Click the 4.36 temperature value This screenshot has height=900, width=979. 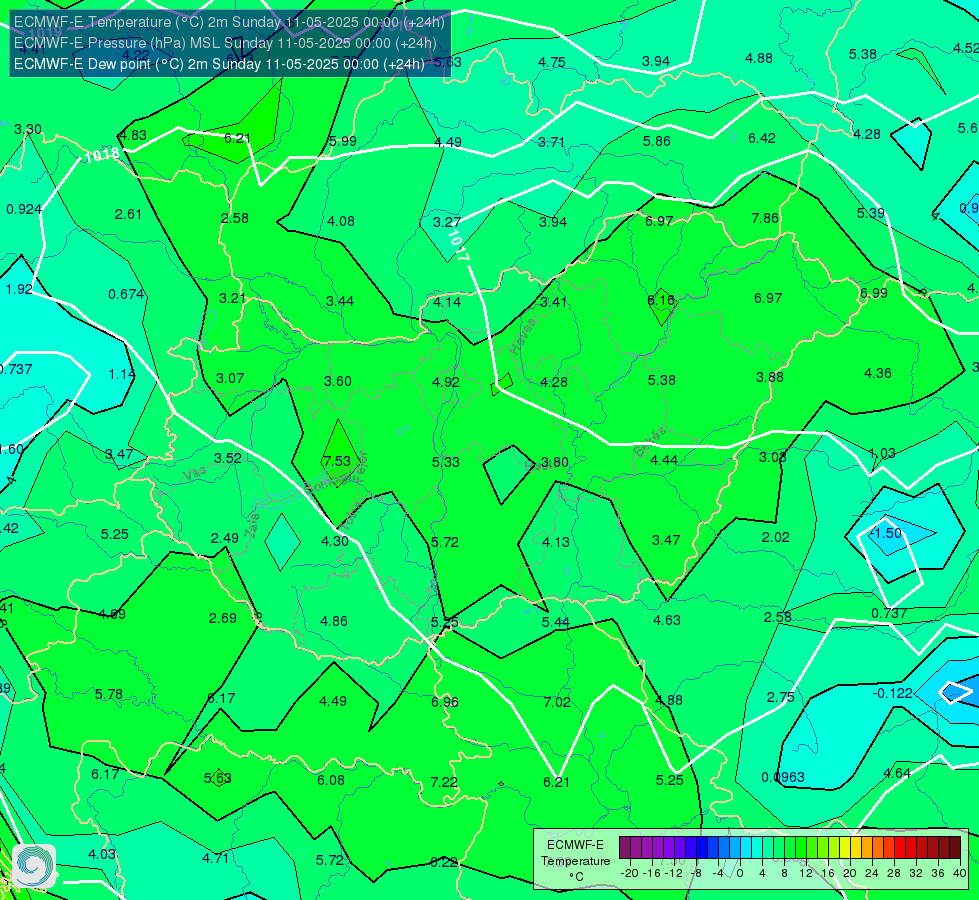(878, 373)
